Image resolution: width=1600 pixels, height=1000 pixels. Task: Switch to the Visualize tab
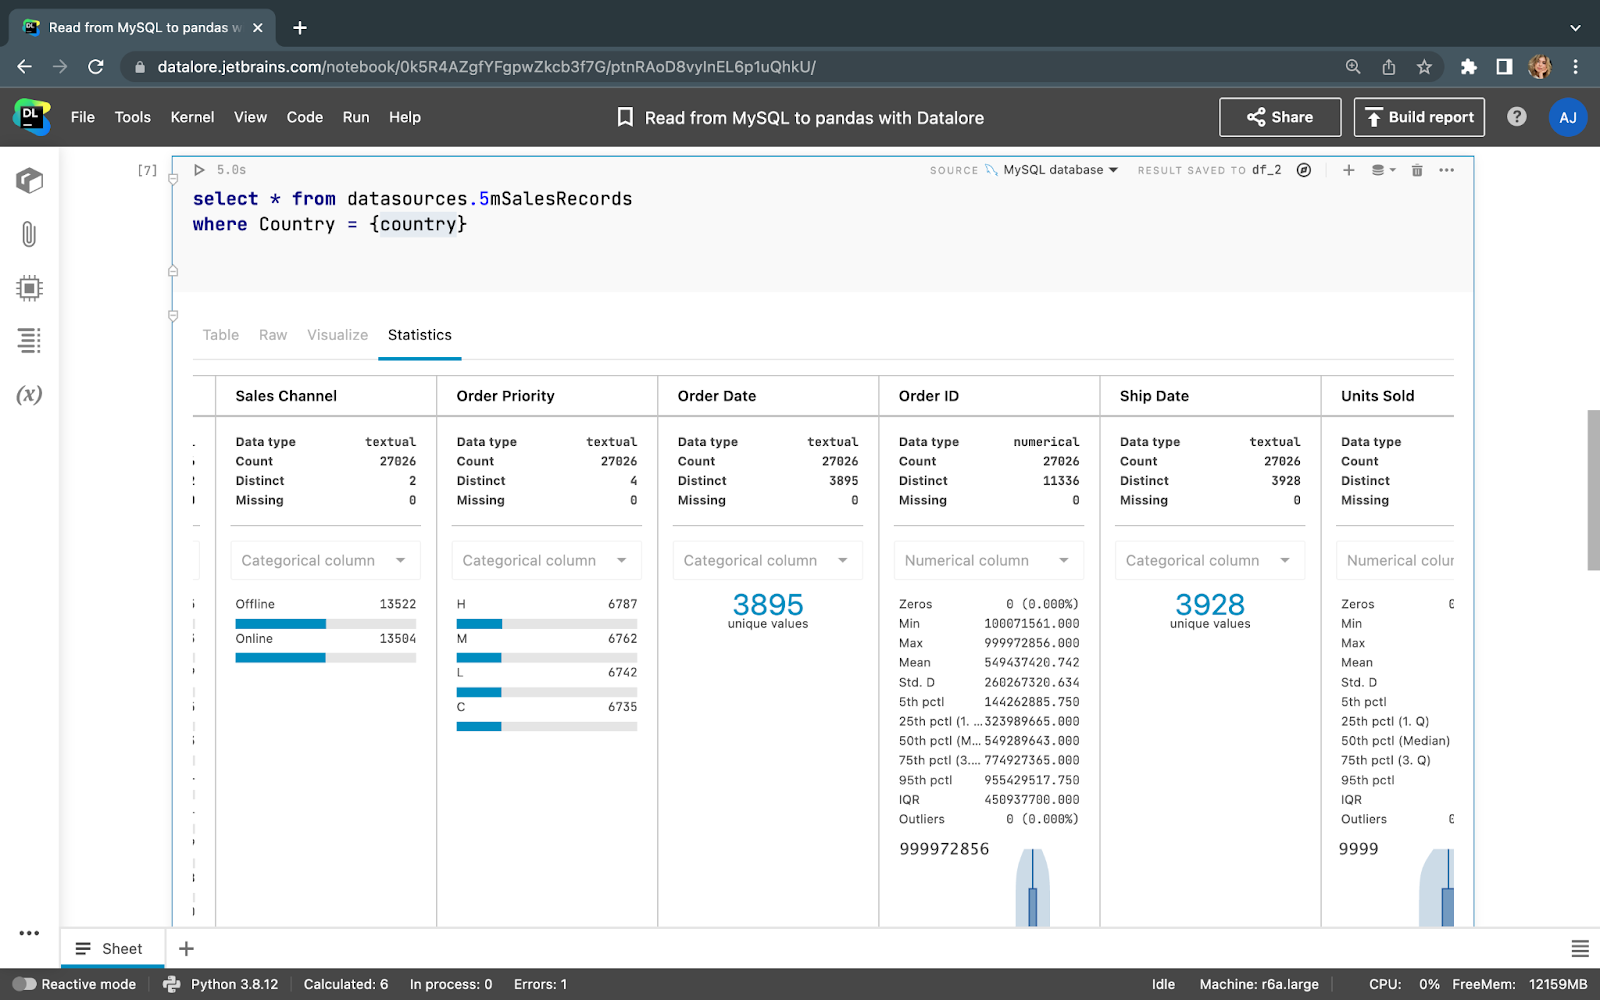(337, 335)
